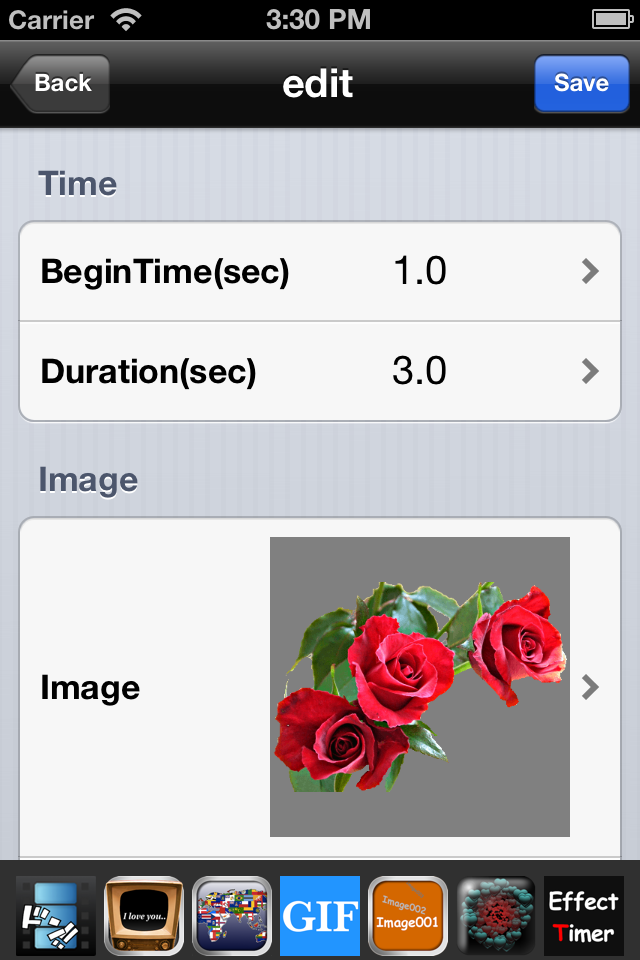Tap the retro TV 'I love you..' icon
The height and width of the screenshot is (960, 640).
(144, 915)
